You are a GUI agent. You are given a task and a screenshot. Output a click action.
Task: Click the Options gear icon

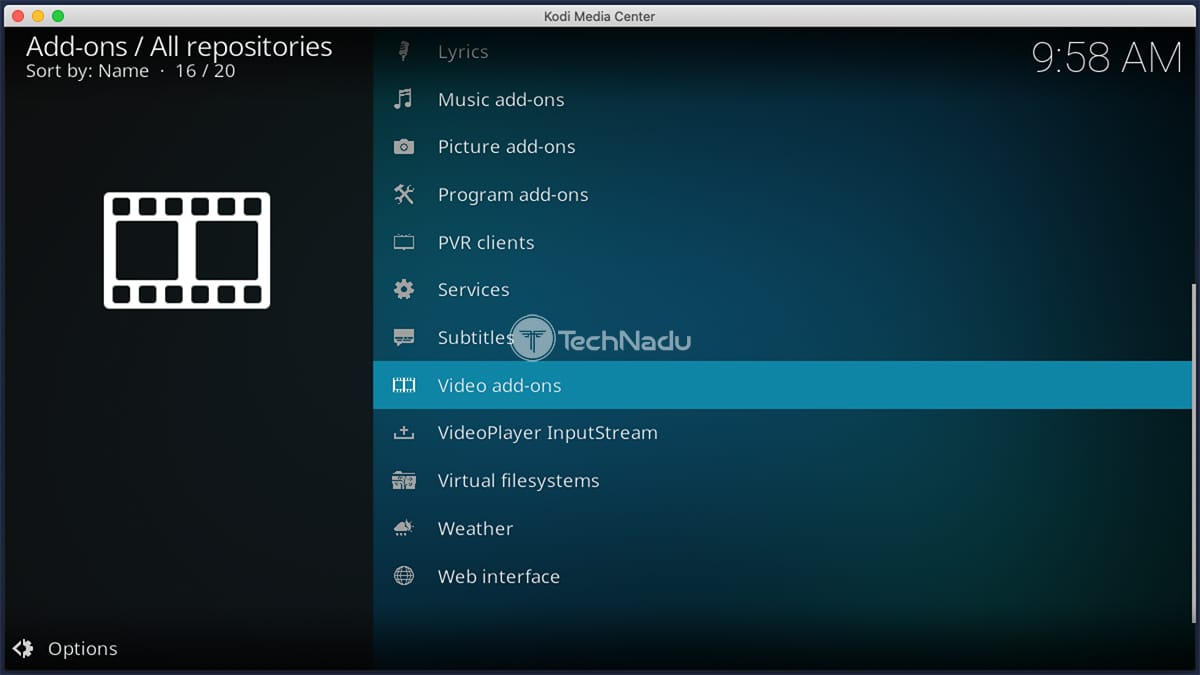24,648
